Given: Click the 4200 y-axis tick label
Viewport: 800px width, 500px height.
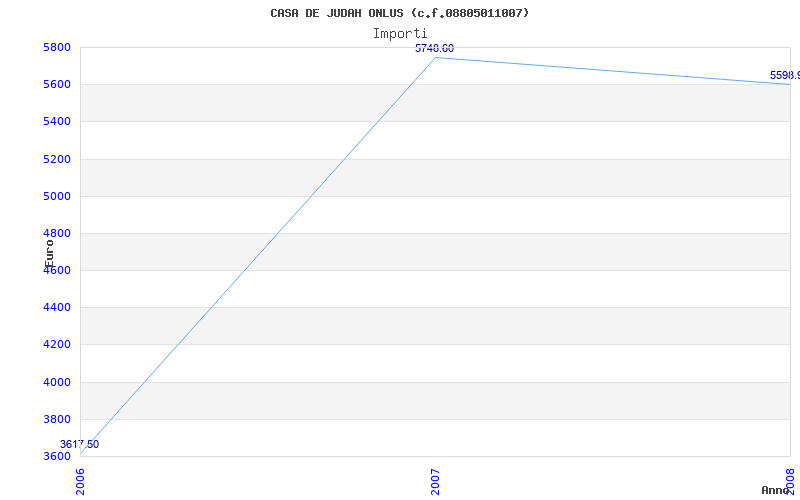Looking at the screenshot, I should tap(55, 344).
